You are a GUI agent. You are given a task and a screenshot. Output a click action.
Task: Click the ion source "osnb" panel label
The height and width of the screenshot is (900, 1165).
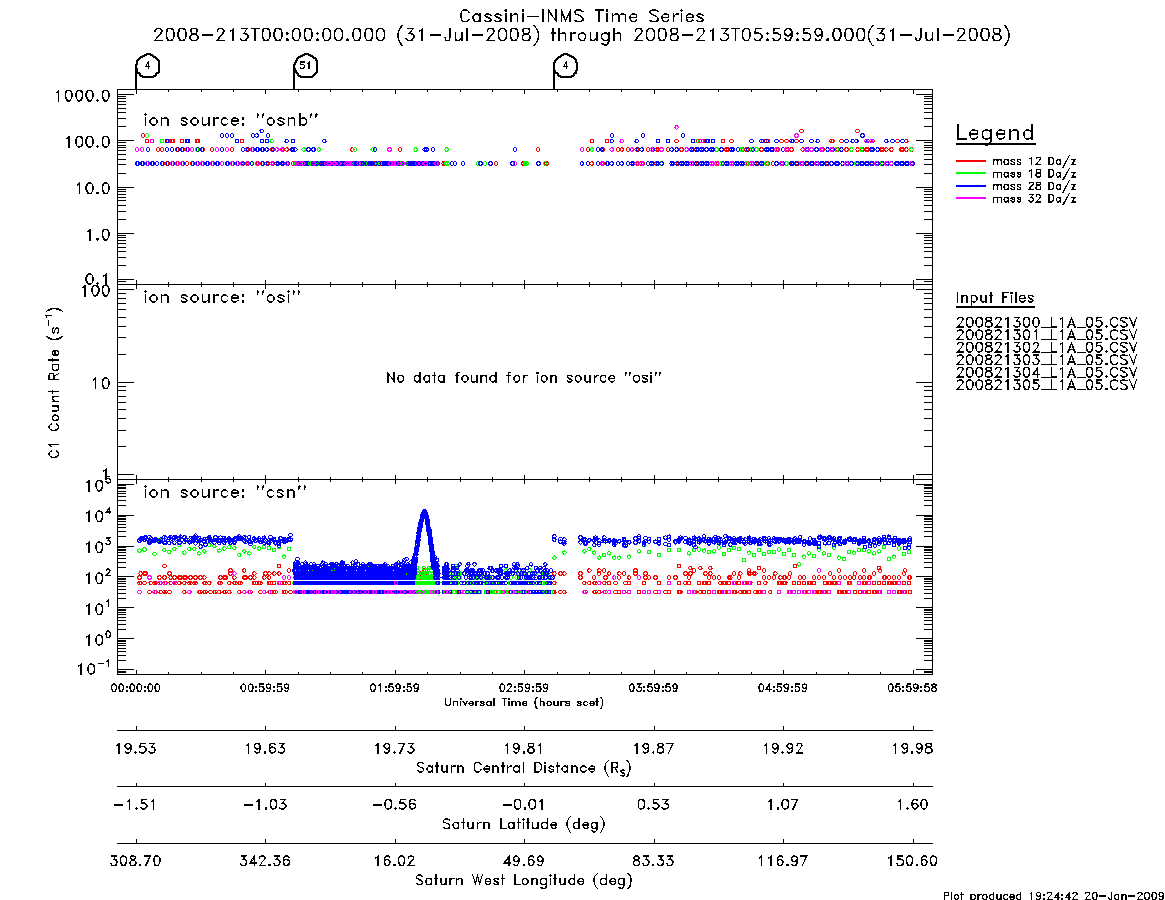pyautogui.click(x=231, y=120)
